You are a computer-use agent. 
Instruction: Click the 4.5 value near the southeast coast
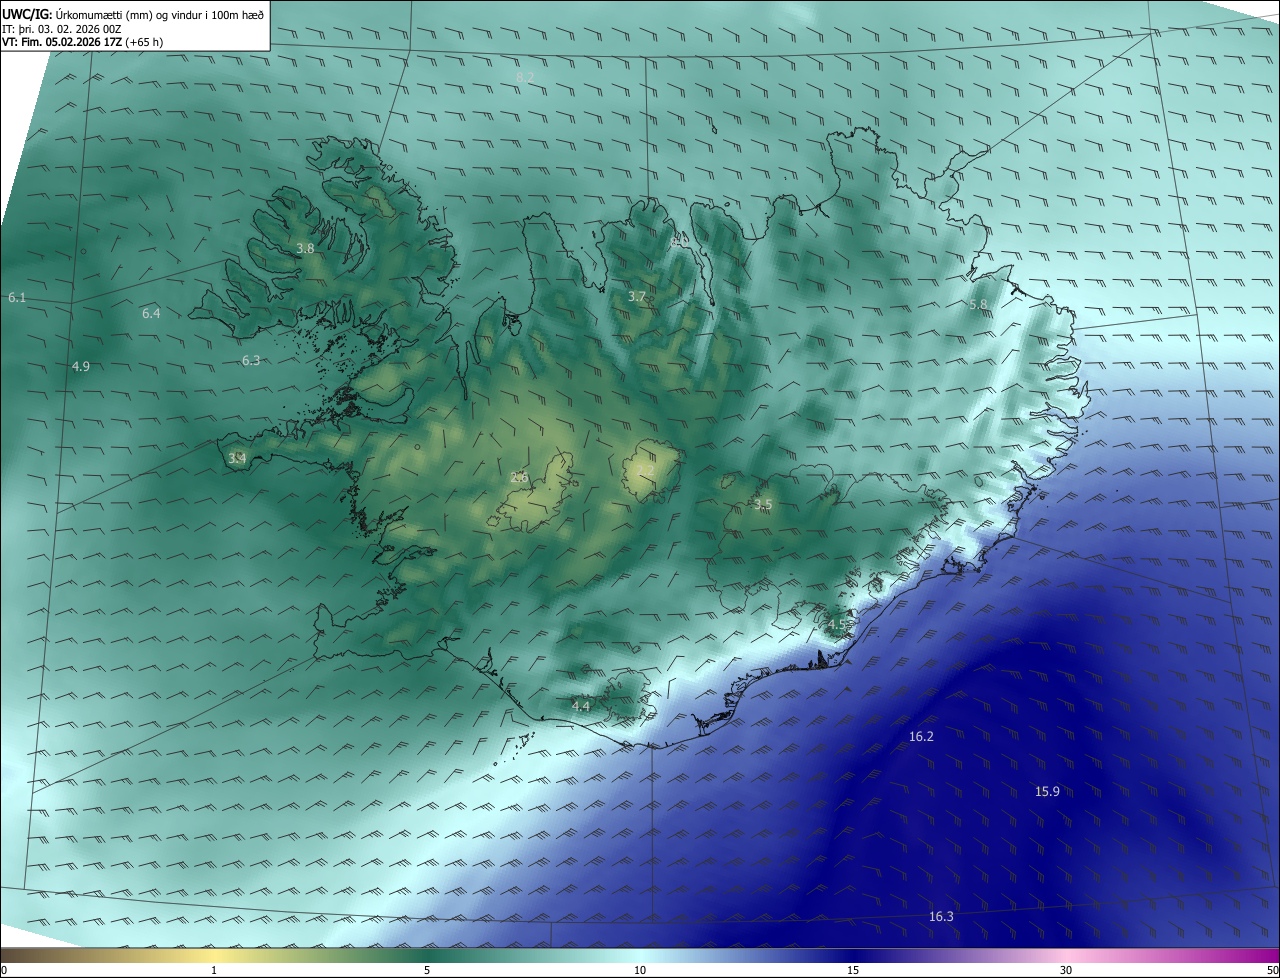click(837, 624)
